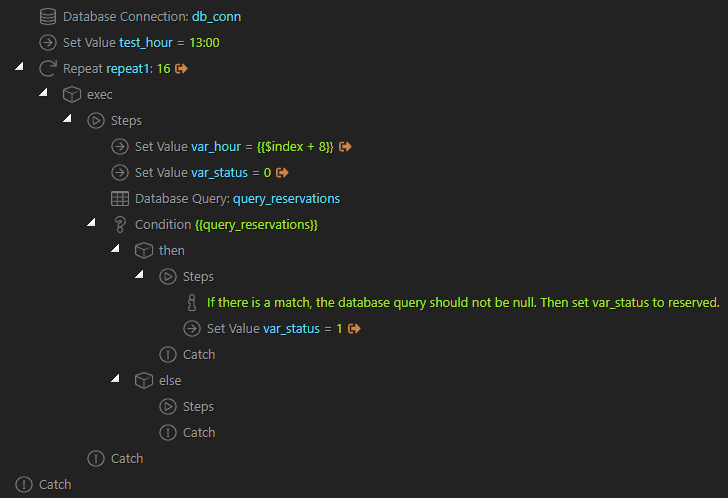Click the Database Connection cylinder icon
The width and height of the screenshot is (728, 498).
tap(47, 17)
